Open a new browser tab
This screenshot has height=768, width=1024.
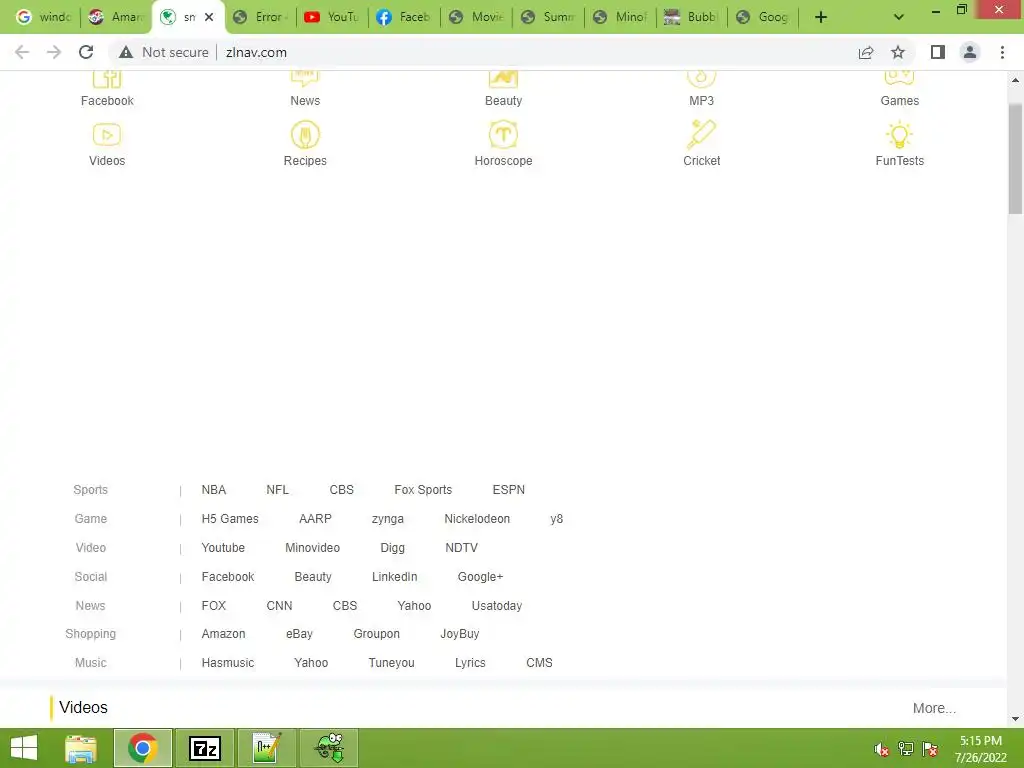821,17
